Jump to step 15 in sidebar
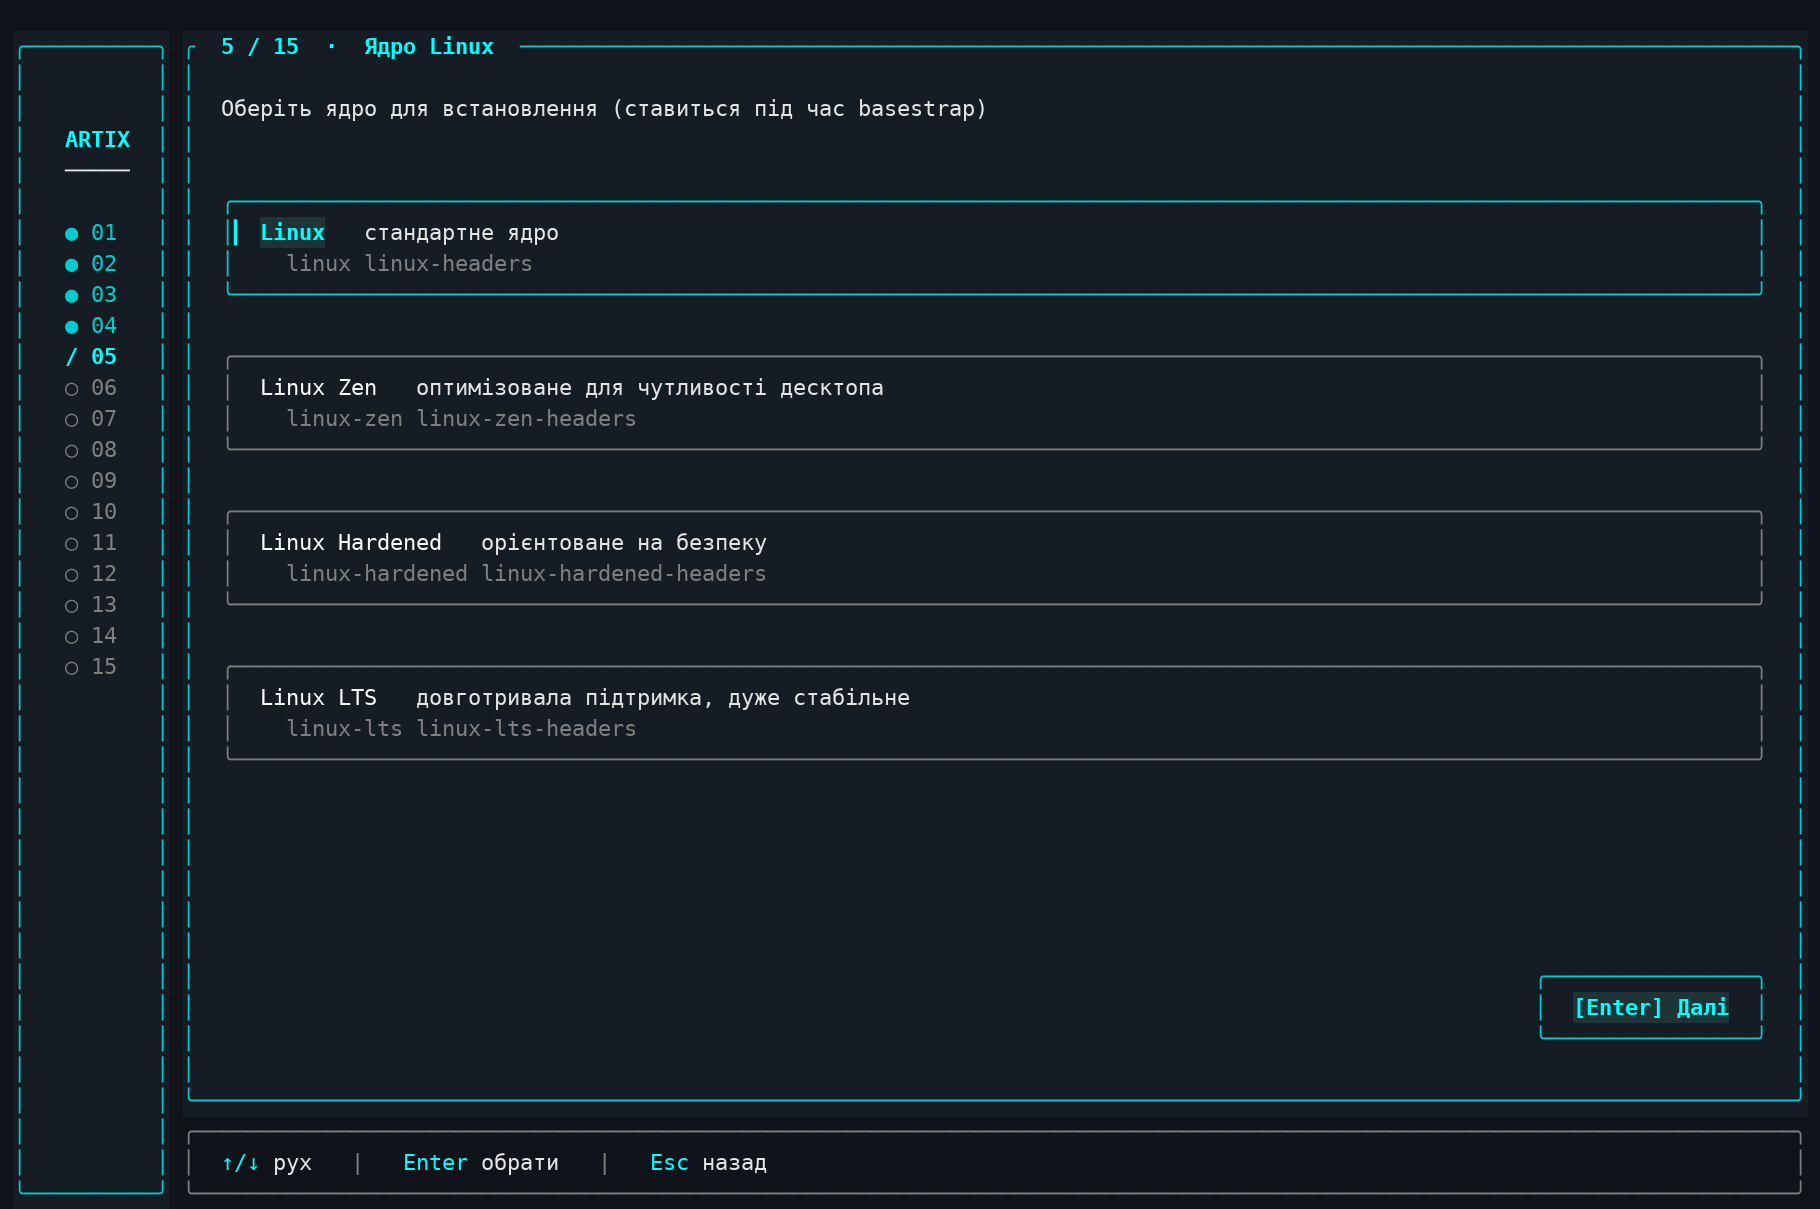The width and height of the screenshot is (1820, 1209). 91,667
